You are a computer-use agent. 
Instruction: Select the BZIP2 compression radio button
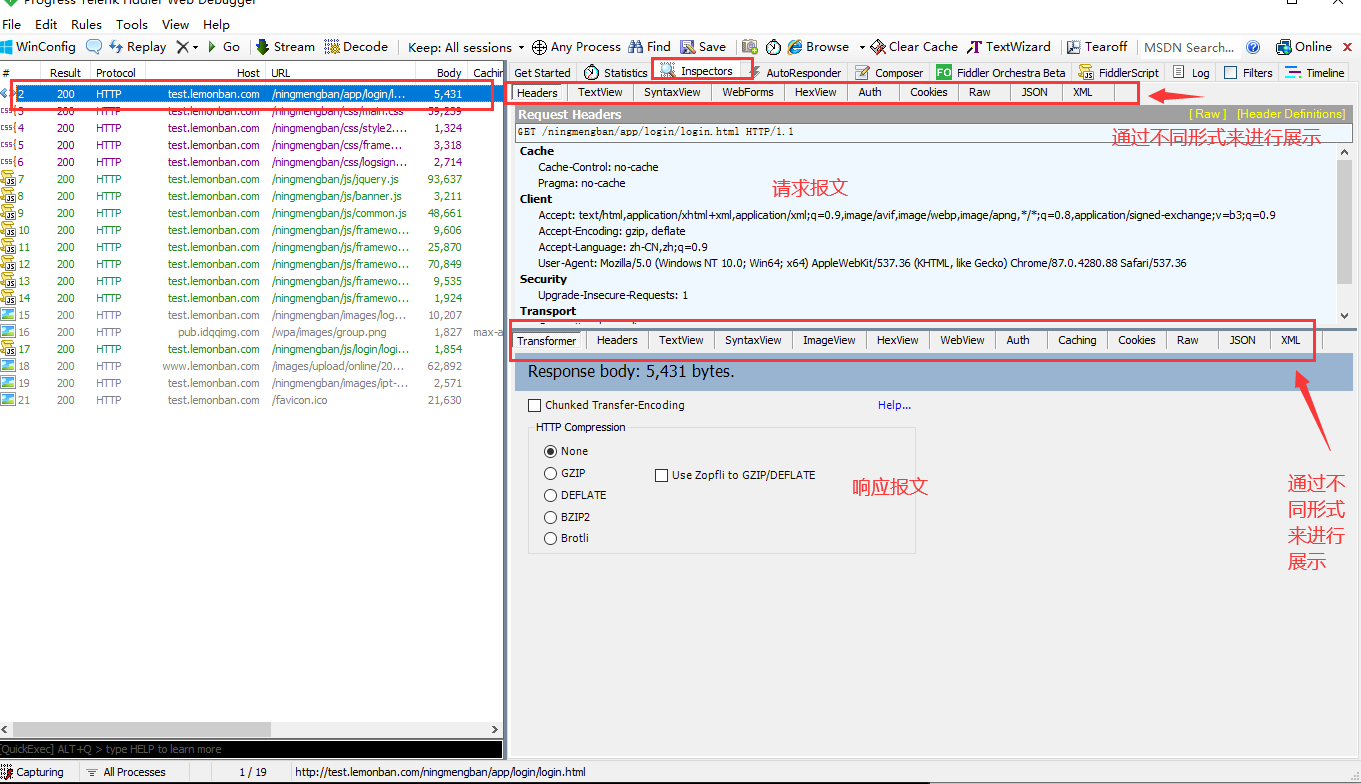click(x=550, y=517)
